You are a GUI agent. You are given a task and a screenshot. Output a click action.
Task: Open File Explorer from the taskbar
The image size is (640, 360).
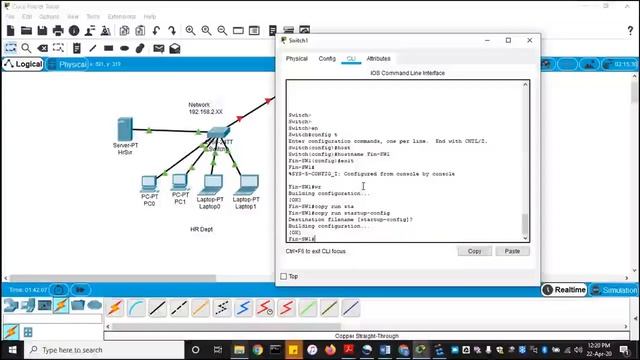(239, 350)
